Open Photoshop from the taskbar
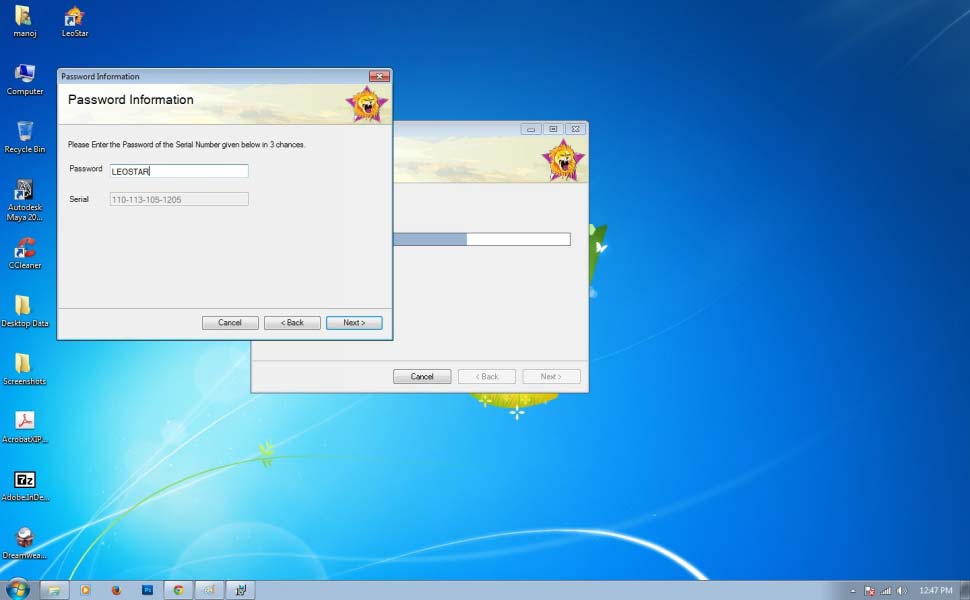 click(147, 590)
